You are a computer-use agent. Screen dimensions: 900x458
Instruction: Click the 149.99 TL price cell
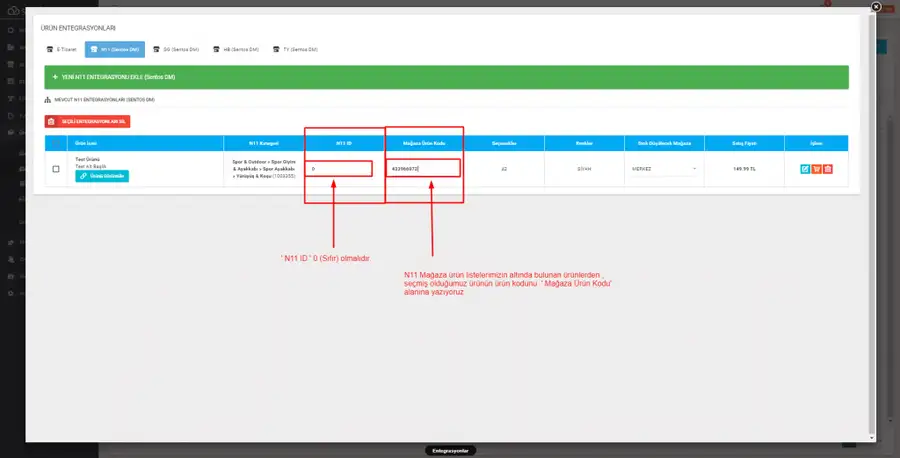pos(744,169)
